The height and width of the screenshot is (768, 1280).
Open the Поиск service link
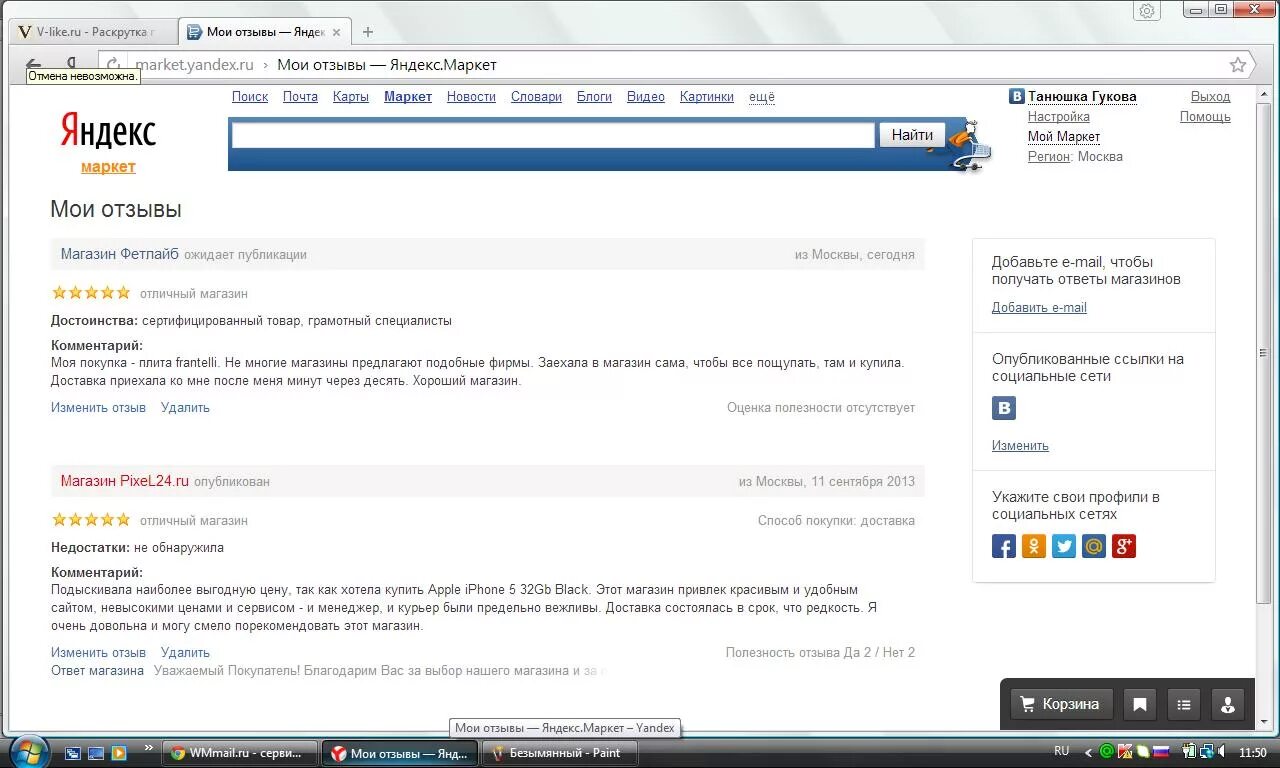click(x=250, y=97)
